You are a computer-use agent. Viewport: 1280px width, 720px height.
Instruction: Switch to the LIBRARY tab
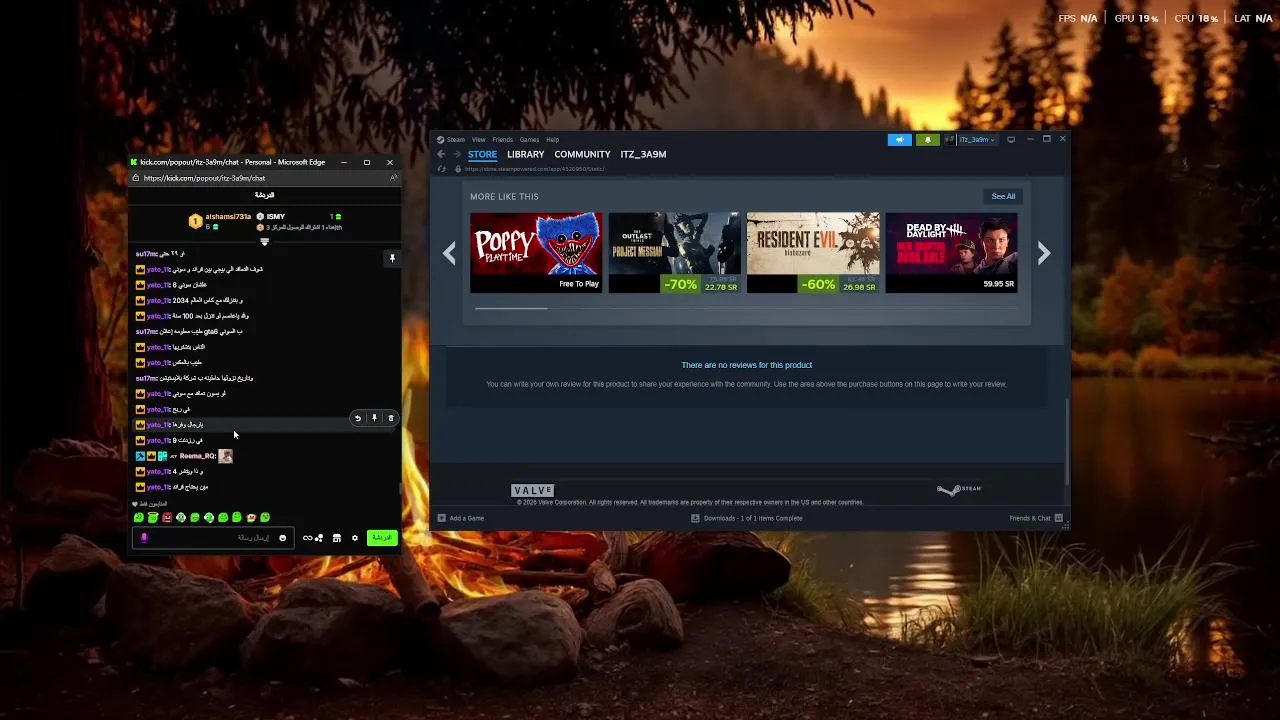tap(525, 154)
